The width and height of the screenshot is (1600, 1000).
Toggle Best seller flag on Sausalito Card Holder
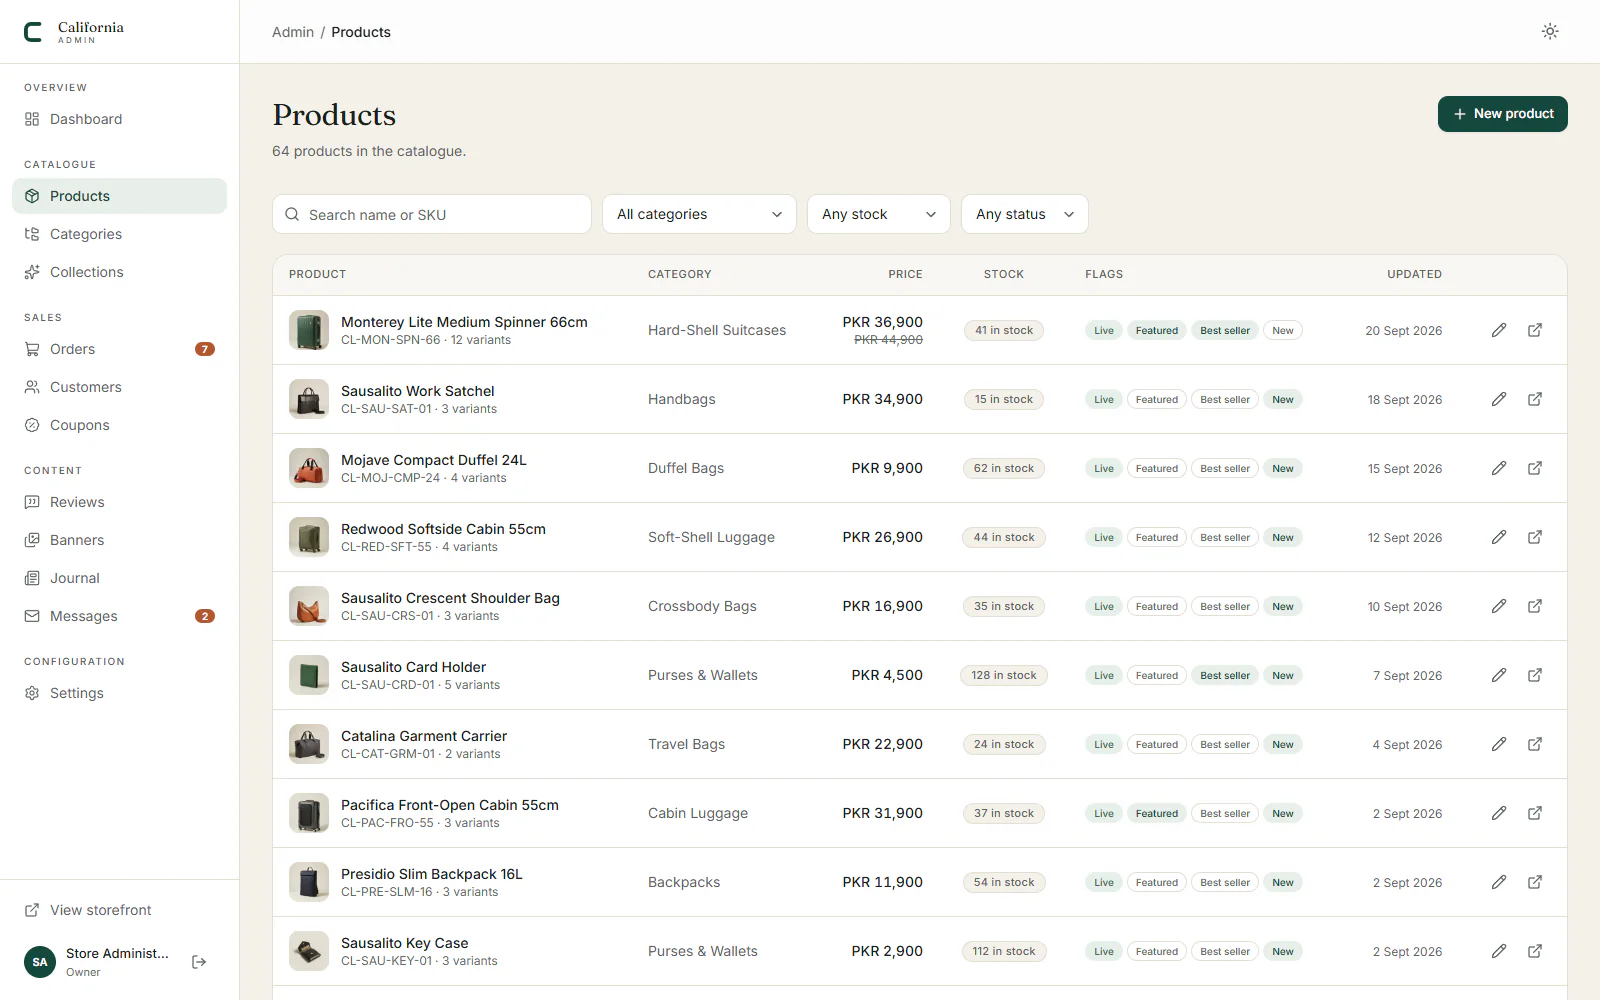pyautogui.click(x=1225, y=675)
